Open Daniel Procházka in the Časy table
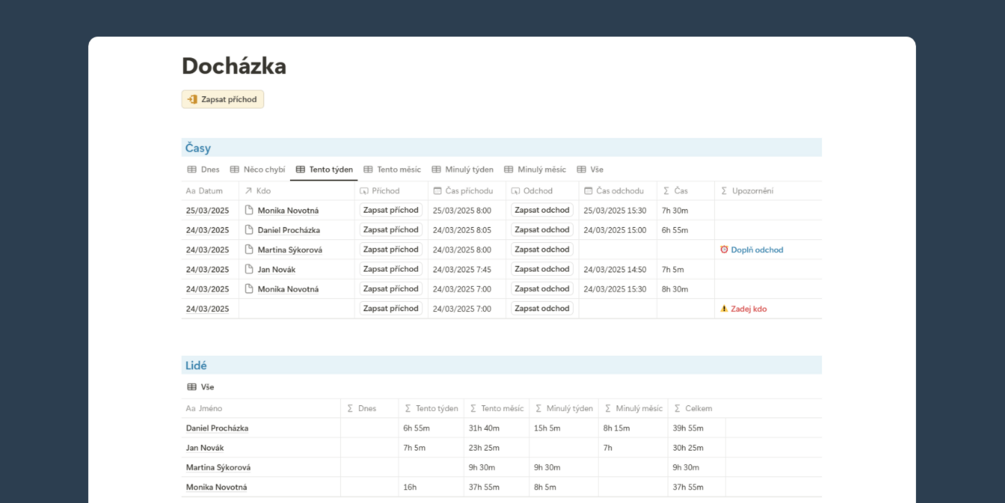 288,230
